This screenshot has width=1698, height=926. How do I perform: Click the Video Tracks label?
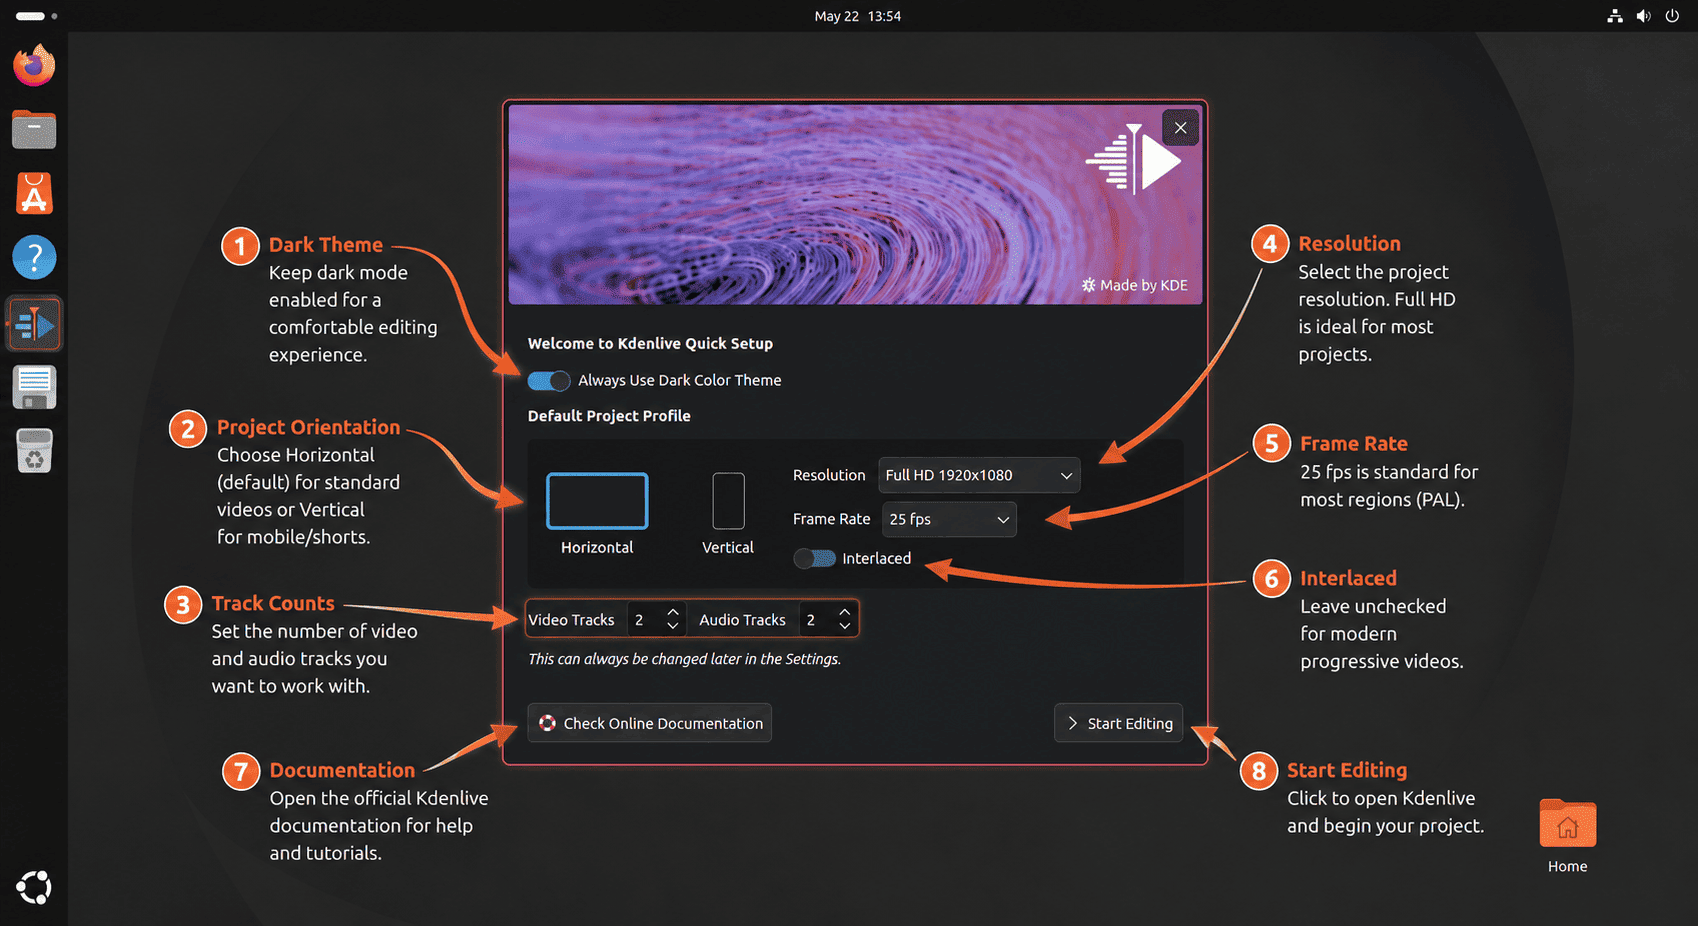(x=571, y=620)
